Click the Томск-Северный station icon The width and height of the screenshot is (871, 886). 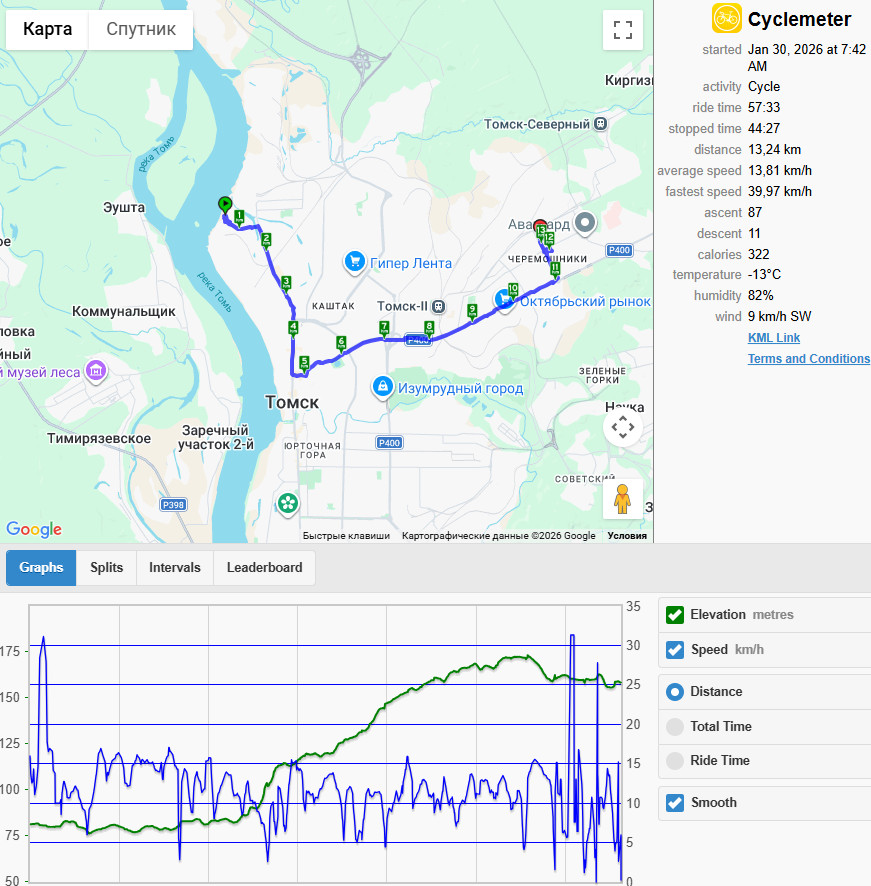point(601,124)
